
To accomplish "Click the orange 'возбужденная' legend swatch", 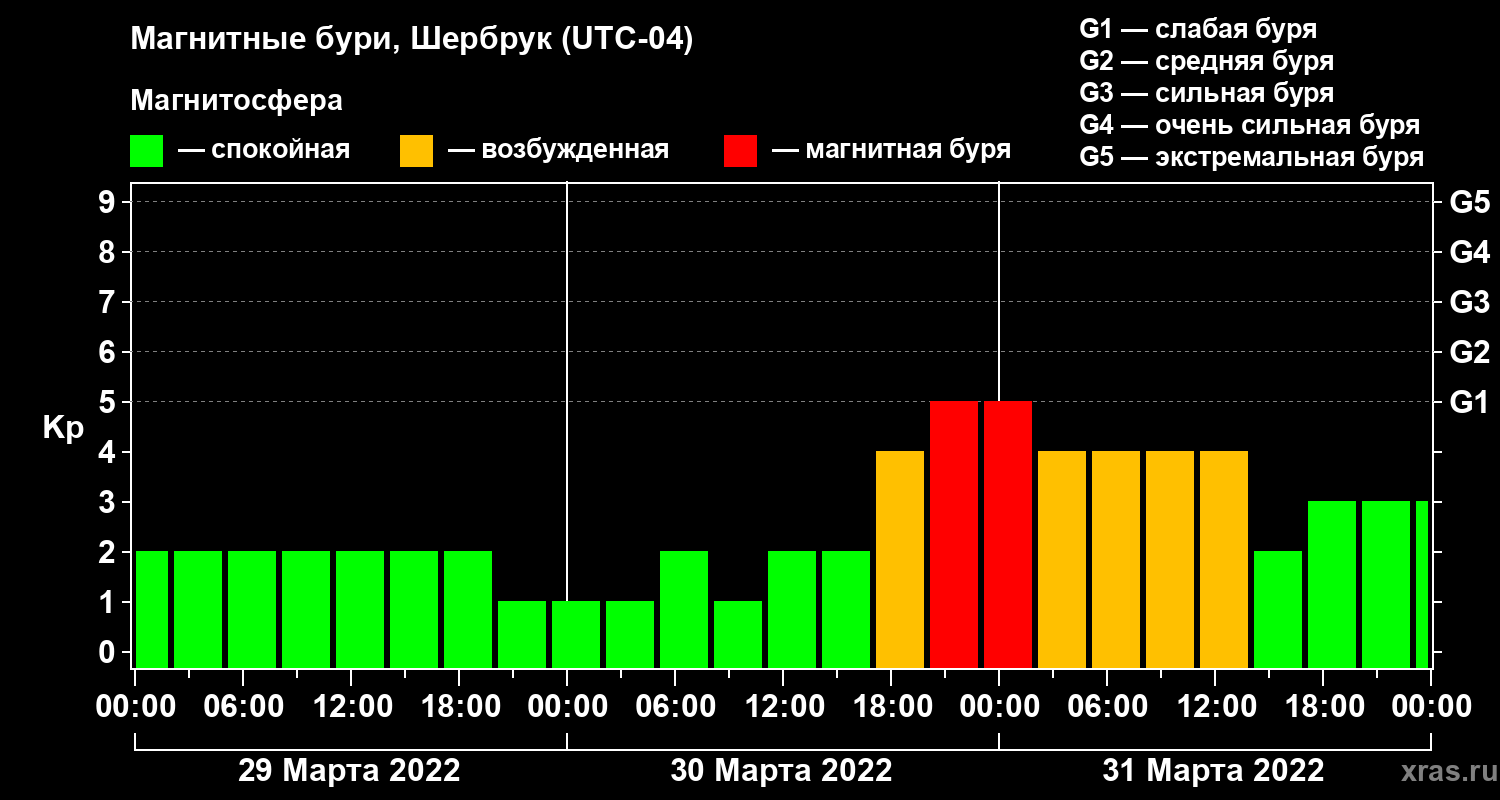I will (x=417, y=151).
